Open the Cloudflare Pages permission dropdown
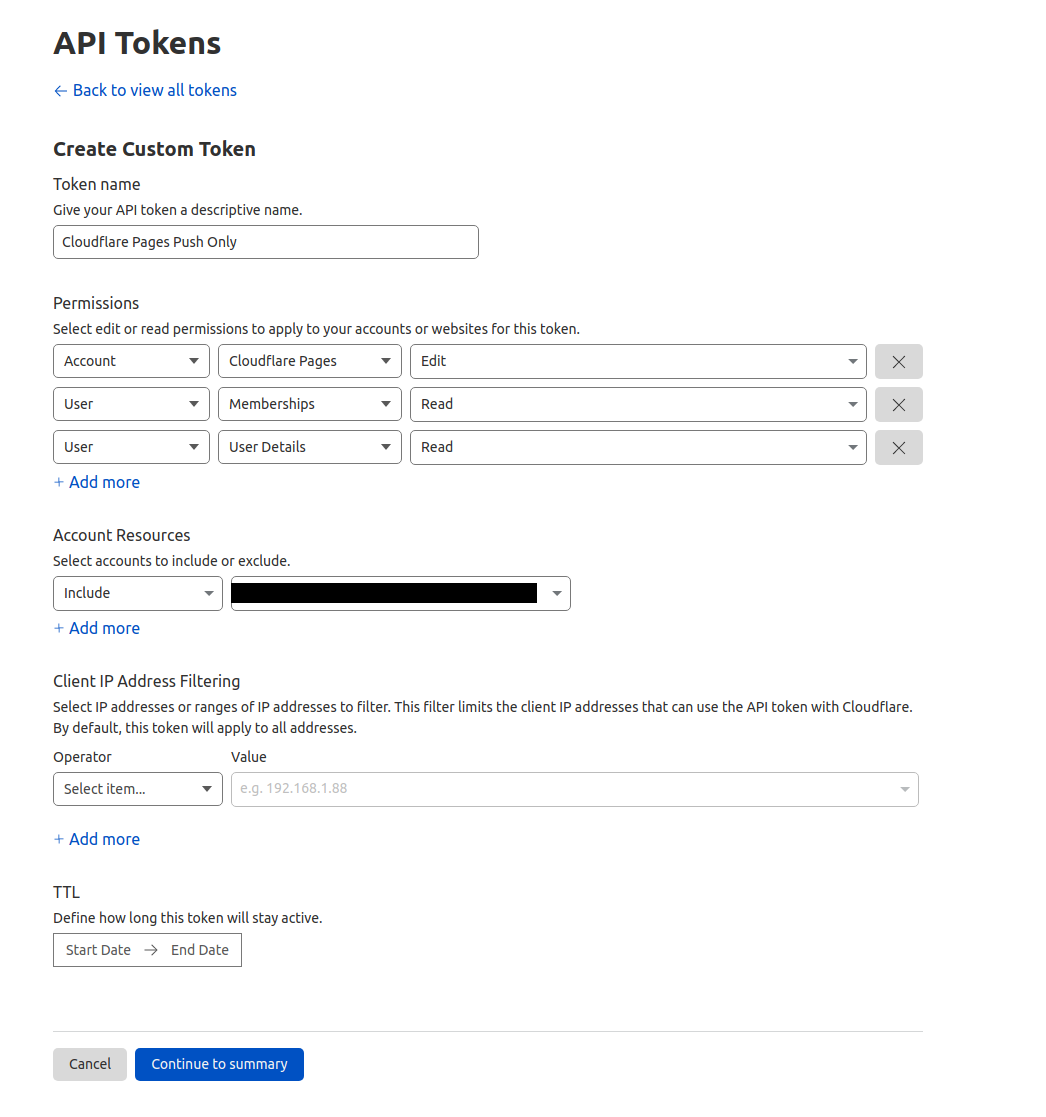 click(309, 361)
